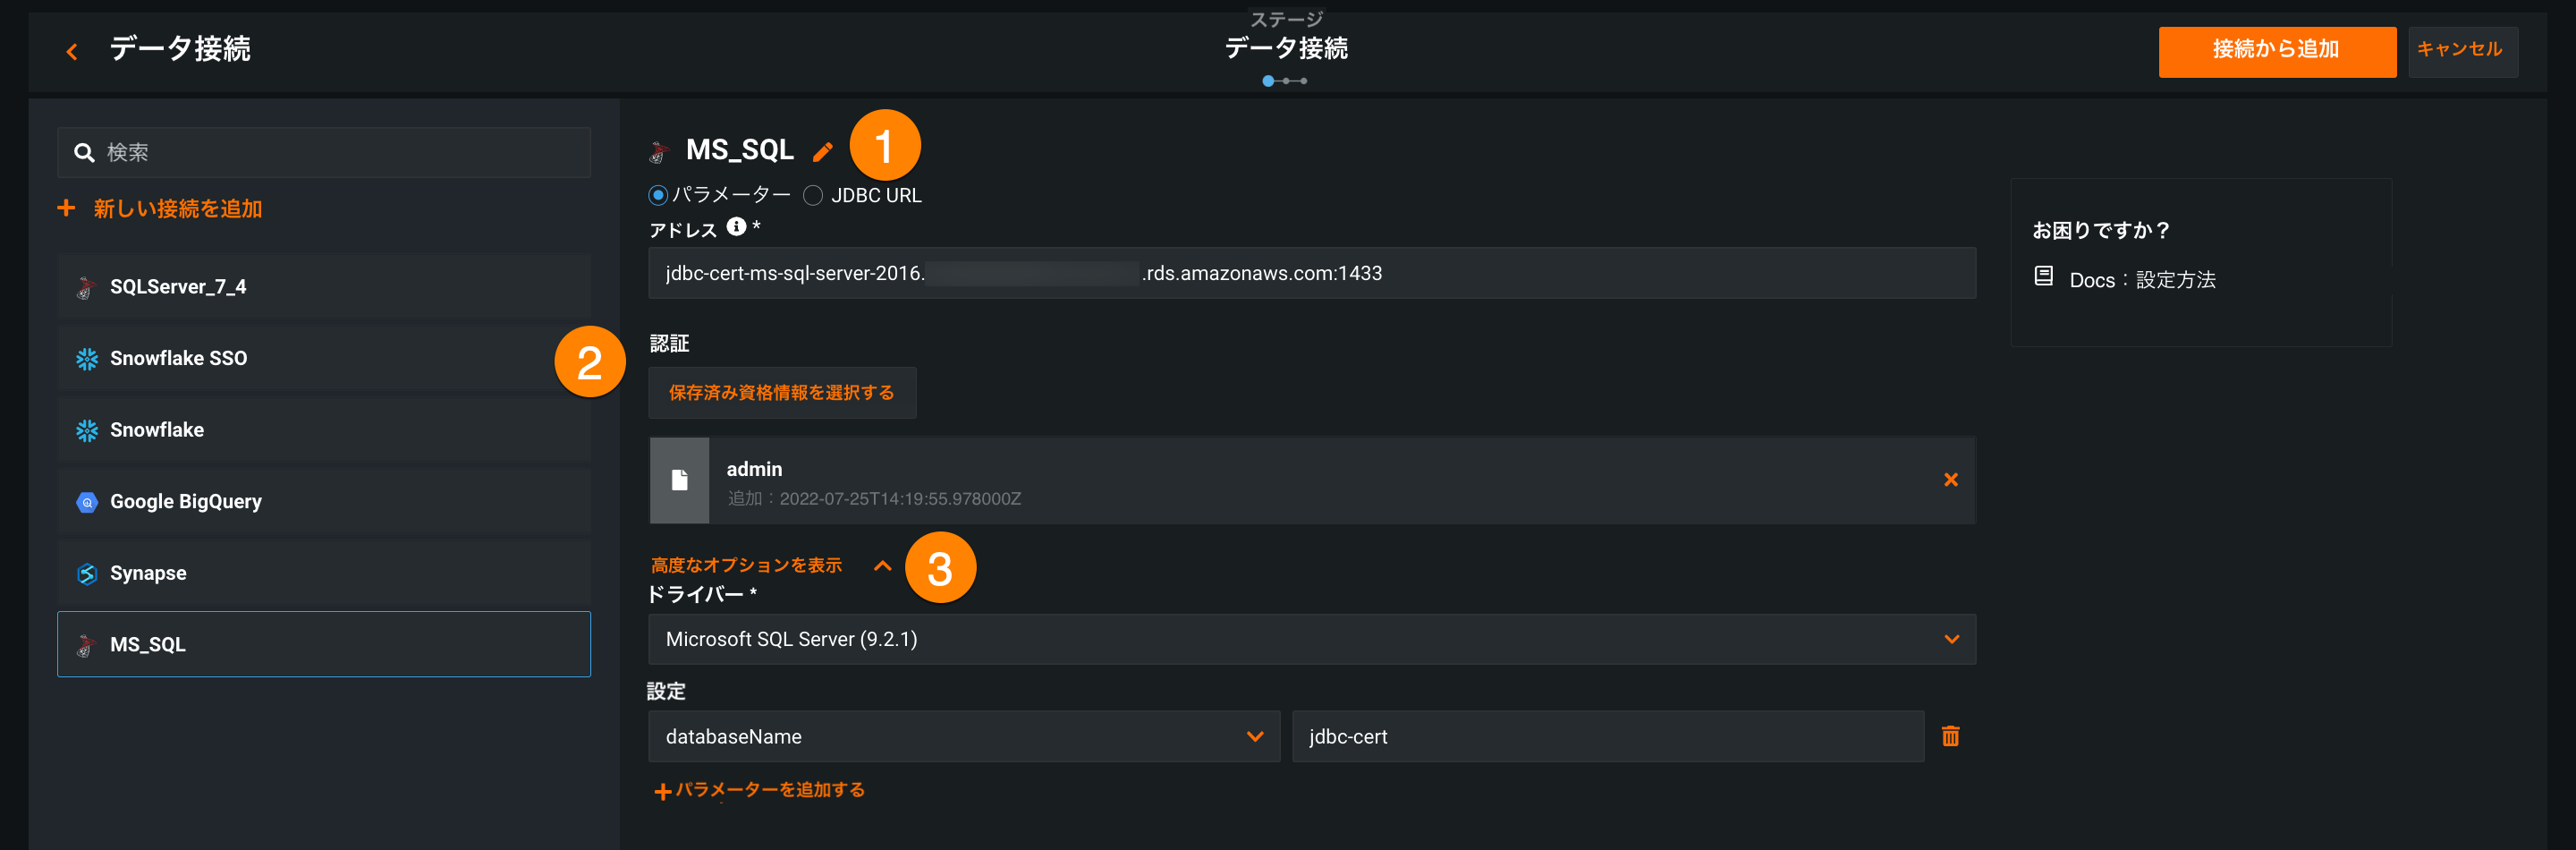Click the admin credential file icon
Screen dimensions: 2576x850
[679, 480]
